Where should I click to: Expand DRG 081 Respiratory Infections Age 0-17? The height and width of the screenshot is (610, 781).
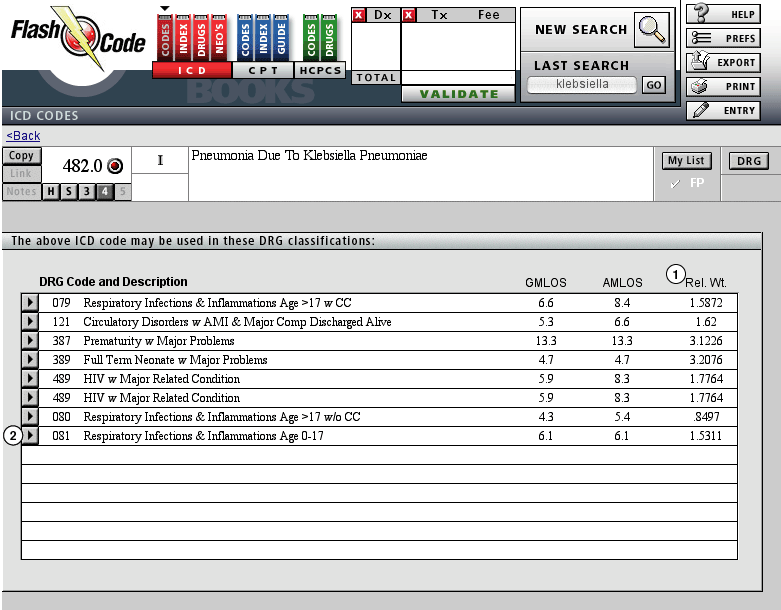[x=30, y=436]
